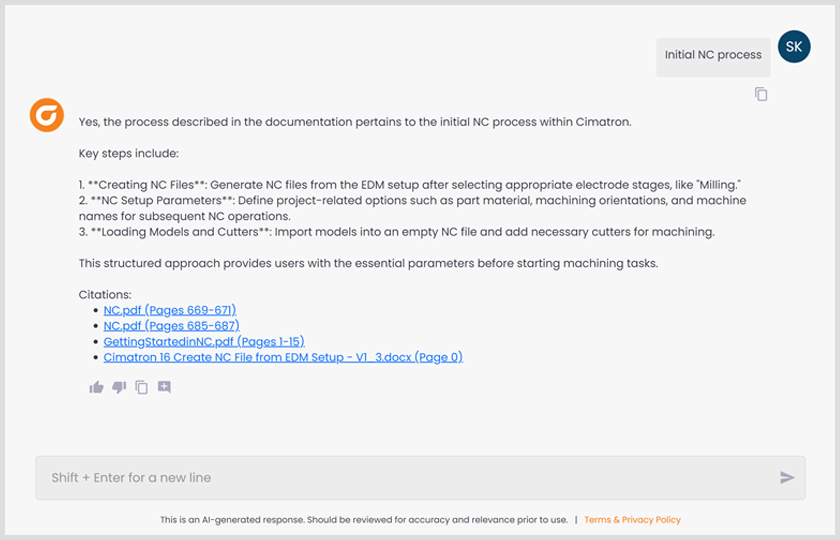Open the Cimatron 16 Create NC File docx citation
This screenshot has width=840, height=540.
[x=283, y=357]
